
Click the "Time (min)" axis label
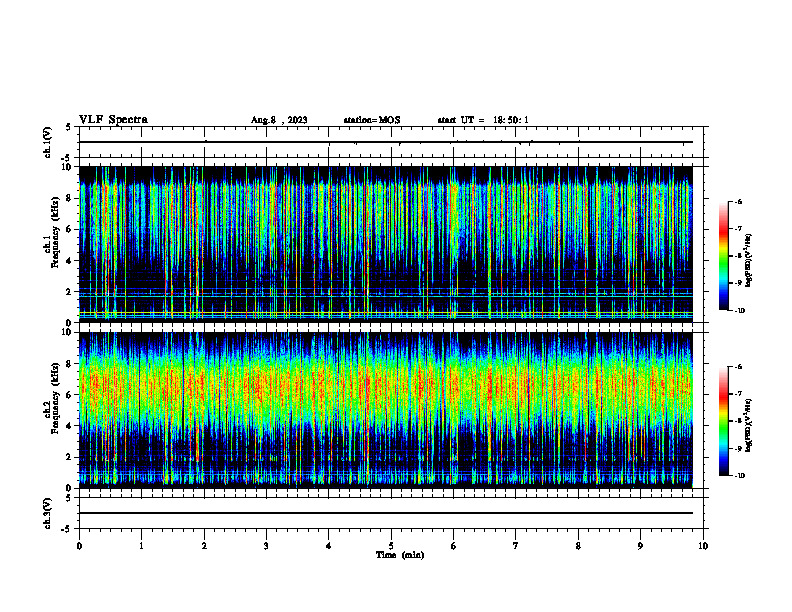(400, 555)
